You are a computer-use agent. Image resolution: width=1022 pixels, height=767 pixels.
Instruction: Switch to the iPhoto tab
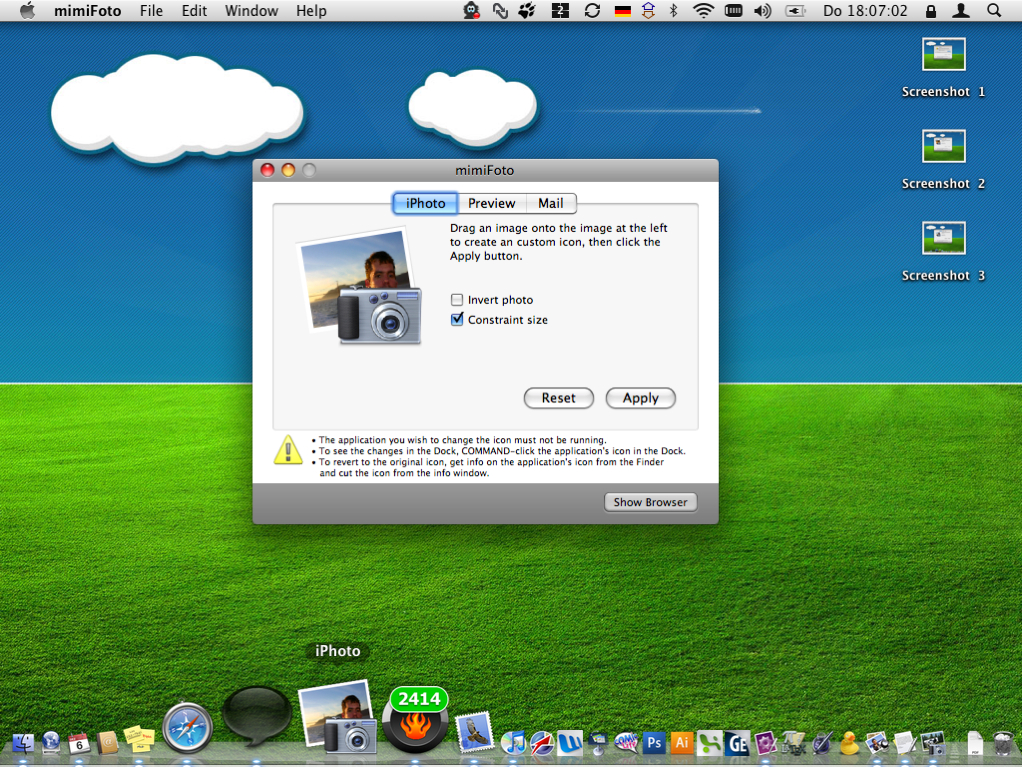426,203
